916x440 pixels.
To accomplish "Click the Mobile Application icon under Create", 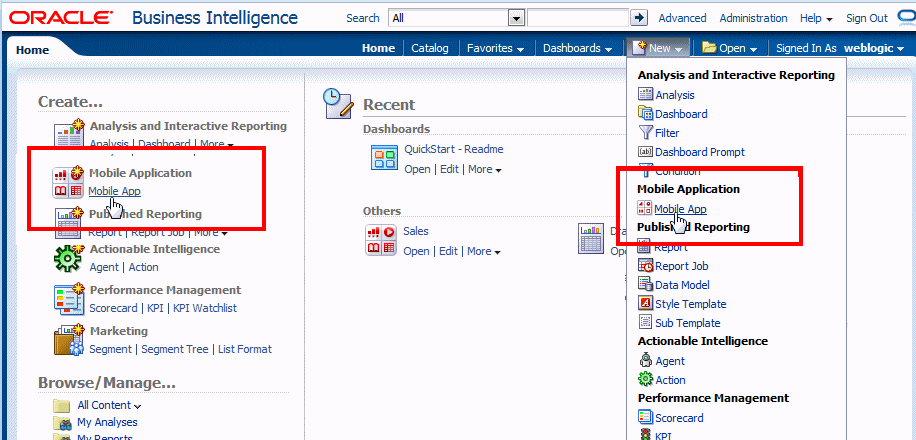I will pos(69,182).
